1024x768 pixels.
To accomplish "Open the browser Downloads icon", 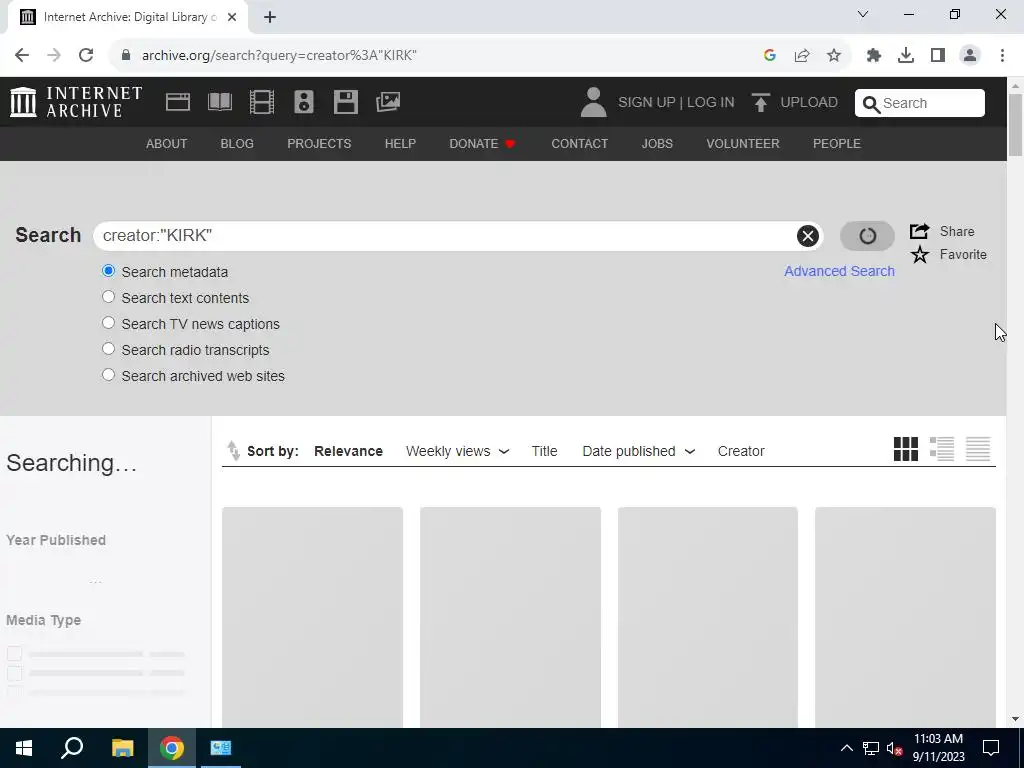I will [905, 56].
